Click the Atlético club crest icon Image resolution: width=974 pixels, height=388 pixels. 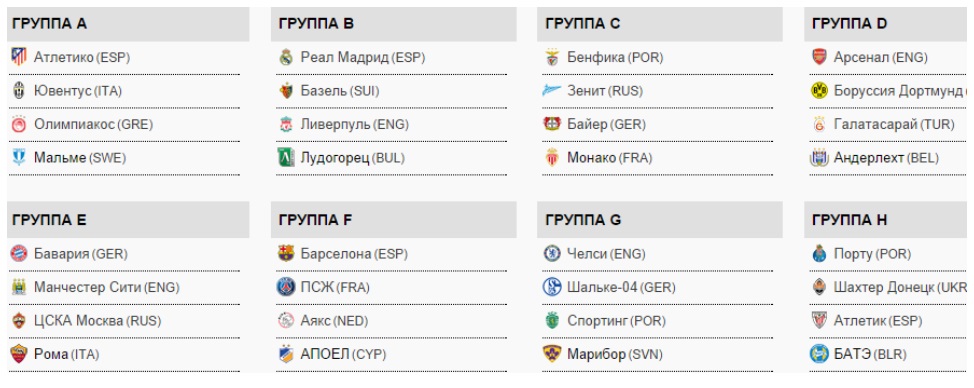[19, 57]
